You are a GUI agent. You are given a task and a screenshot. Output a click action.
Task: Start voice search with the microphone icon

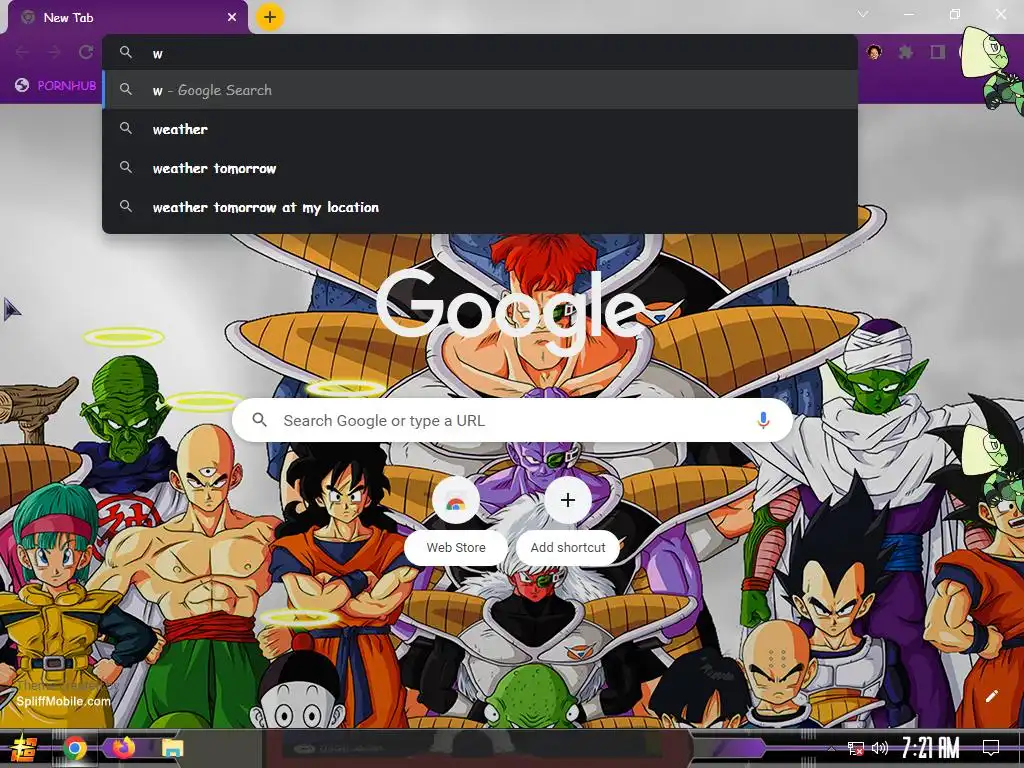point(763,421)
